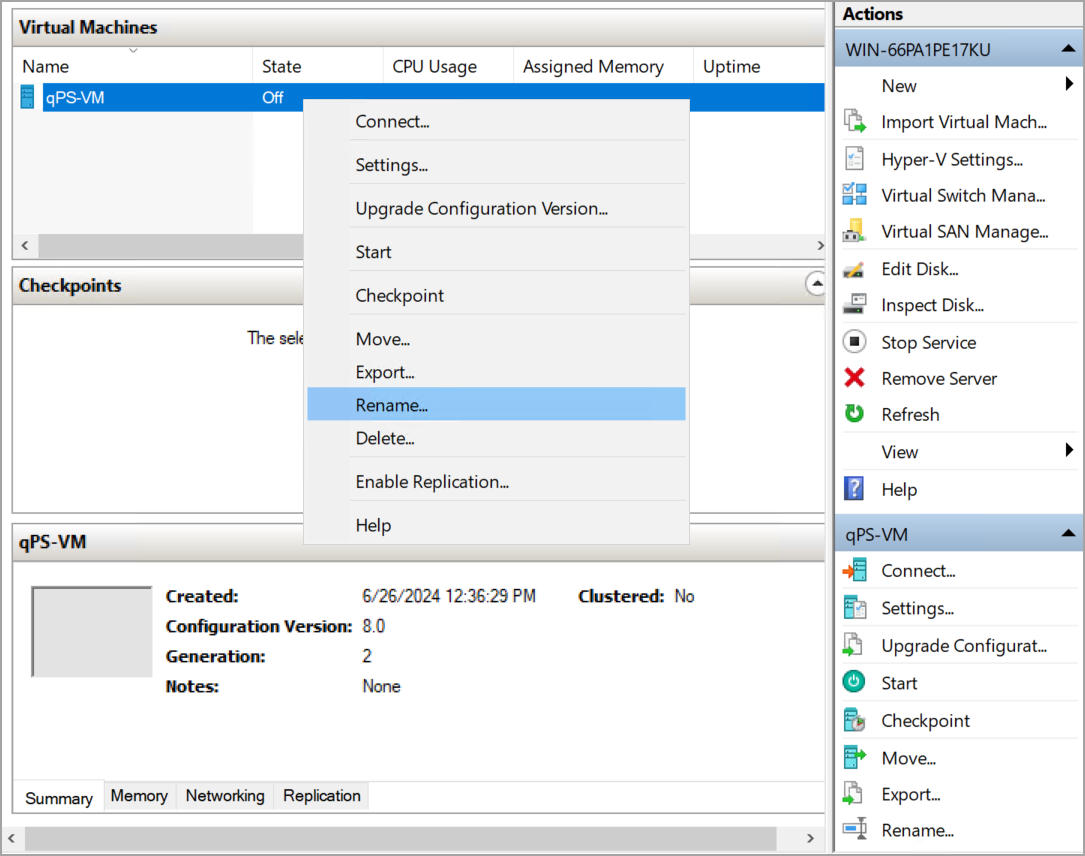Open Help from the Actions pane
The image size is (1085, 856).
point(899,489)
